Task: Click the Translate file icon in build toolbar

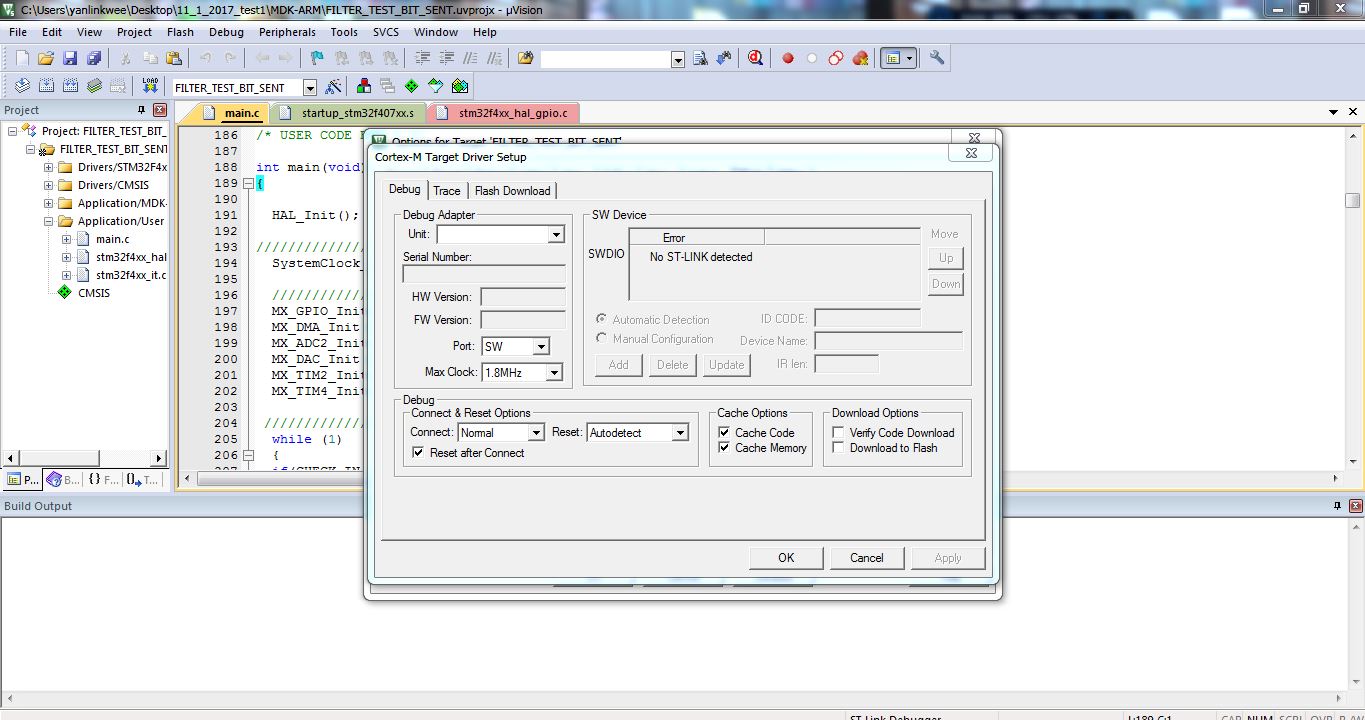Action: click(23, 87)
